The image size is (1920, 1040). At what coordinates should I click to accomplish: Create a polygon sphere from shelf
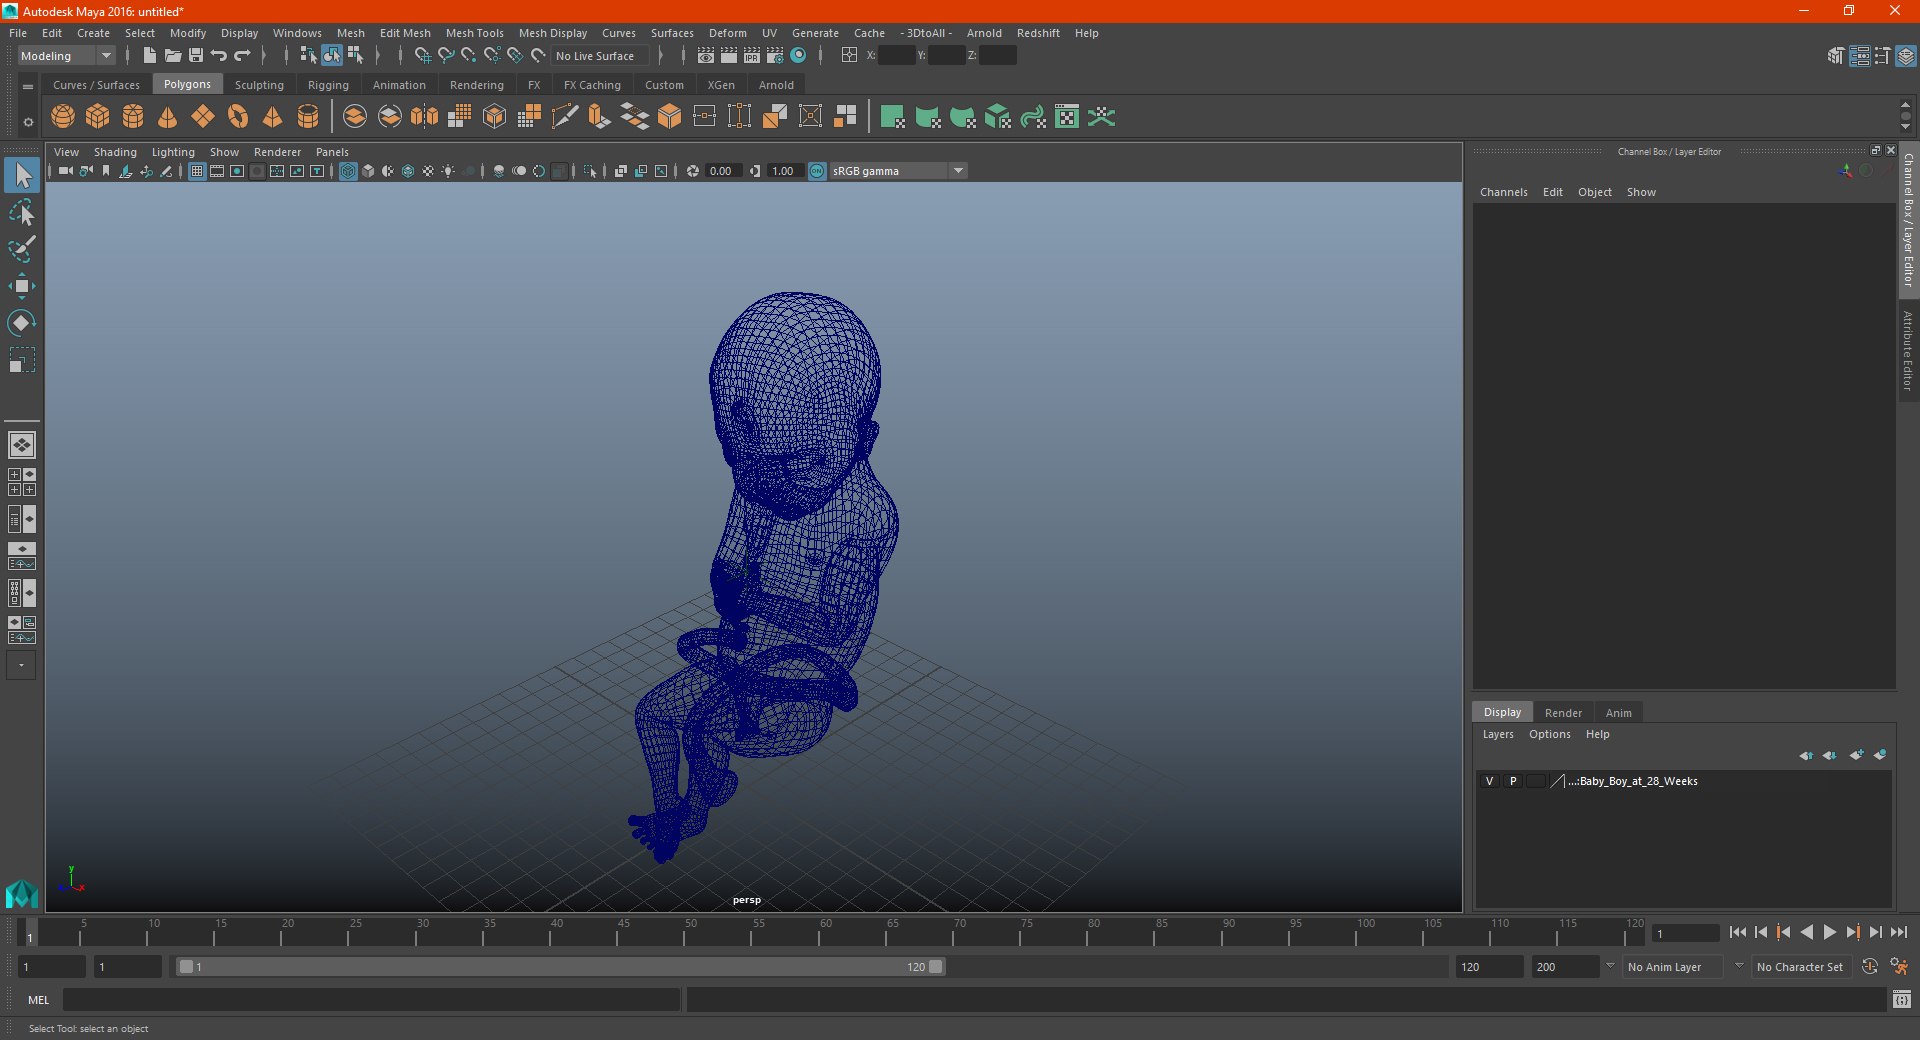point(63,117)
